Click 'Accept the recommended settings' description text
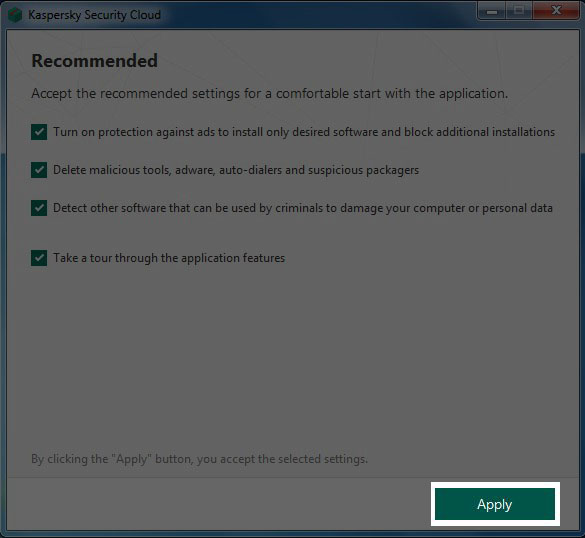 coord(270,94)
